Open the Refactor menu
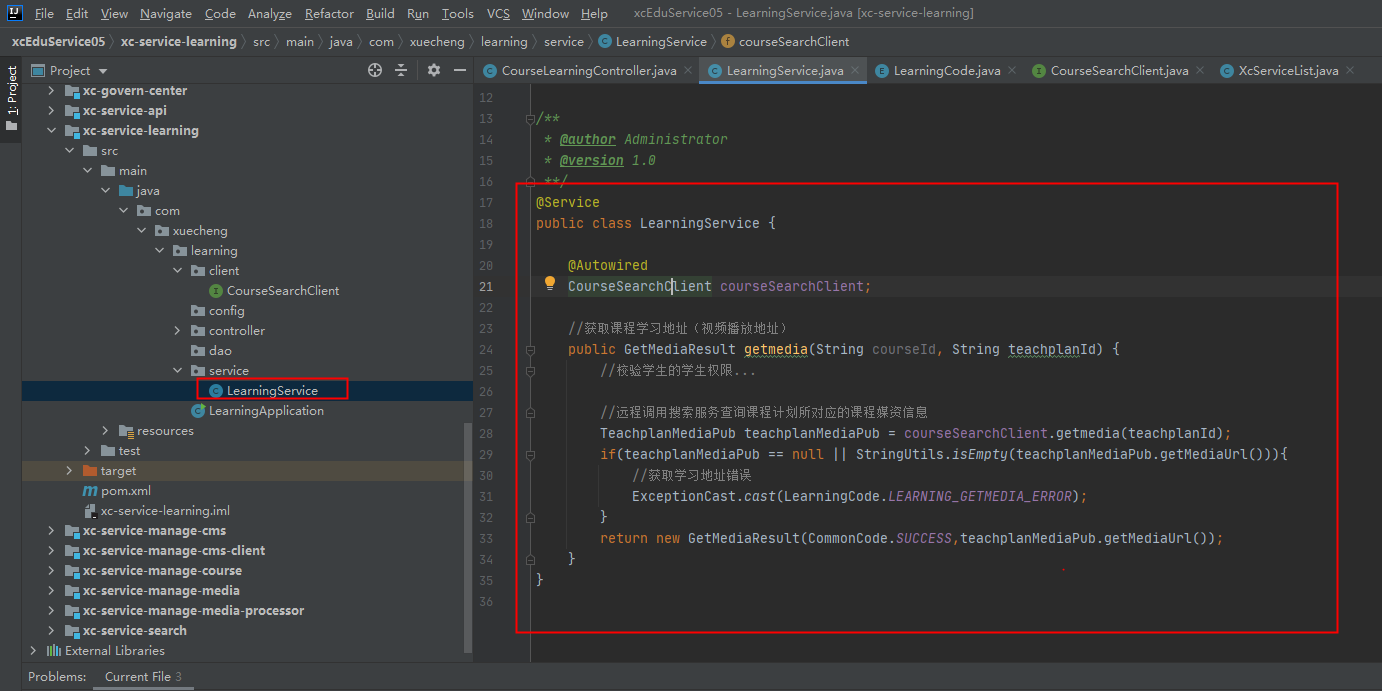1382x691 pixels. pos(329,13)
